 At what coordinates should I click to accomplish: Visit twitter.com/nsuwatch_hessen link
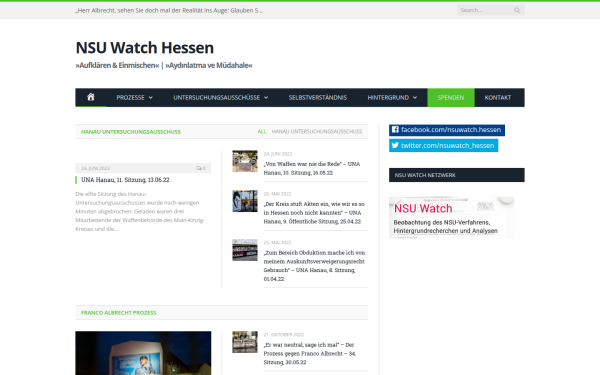[443, 145]
